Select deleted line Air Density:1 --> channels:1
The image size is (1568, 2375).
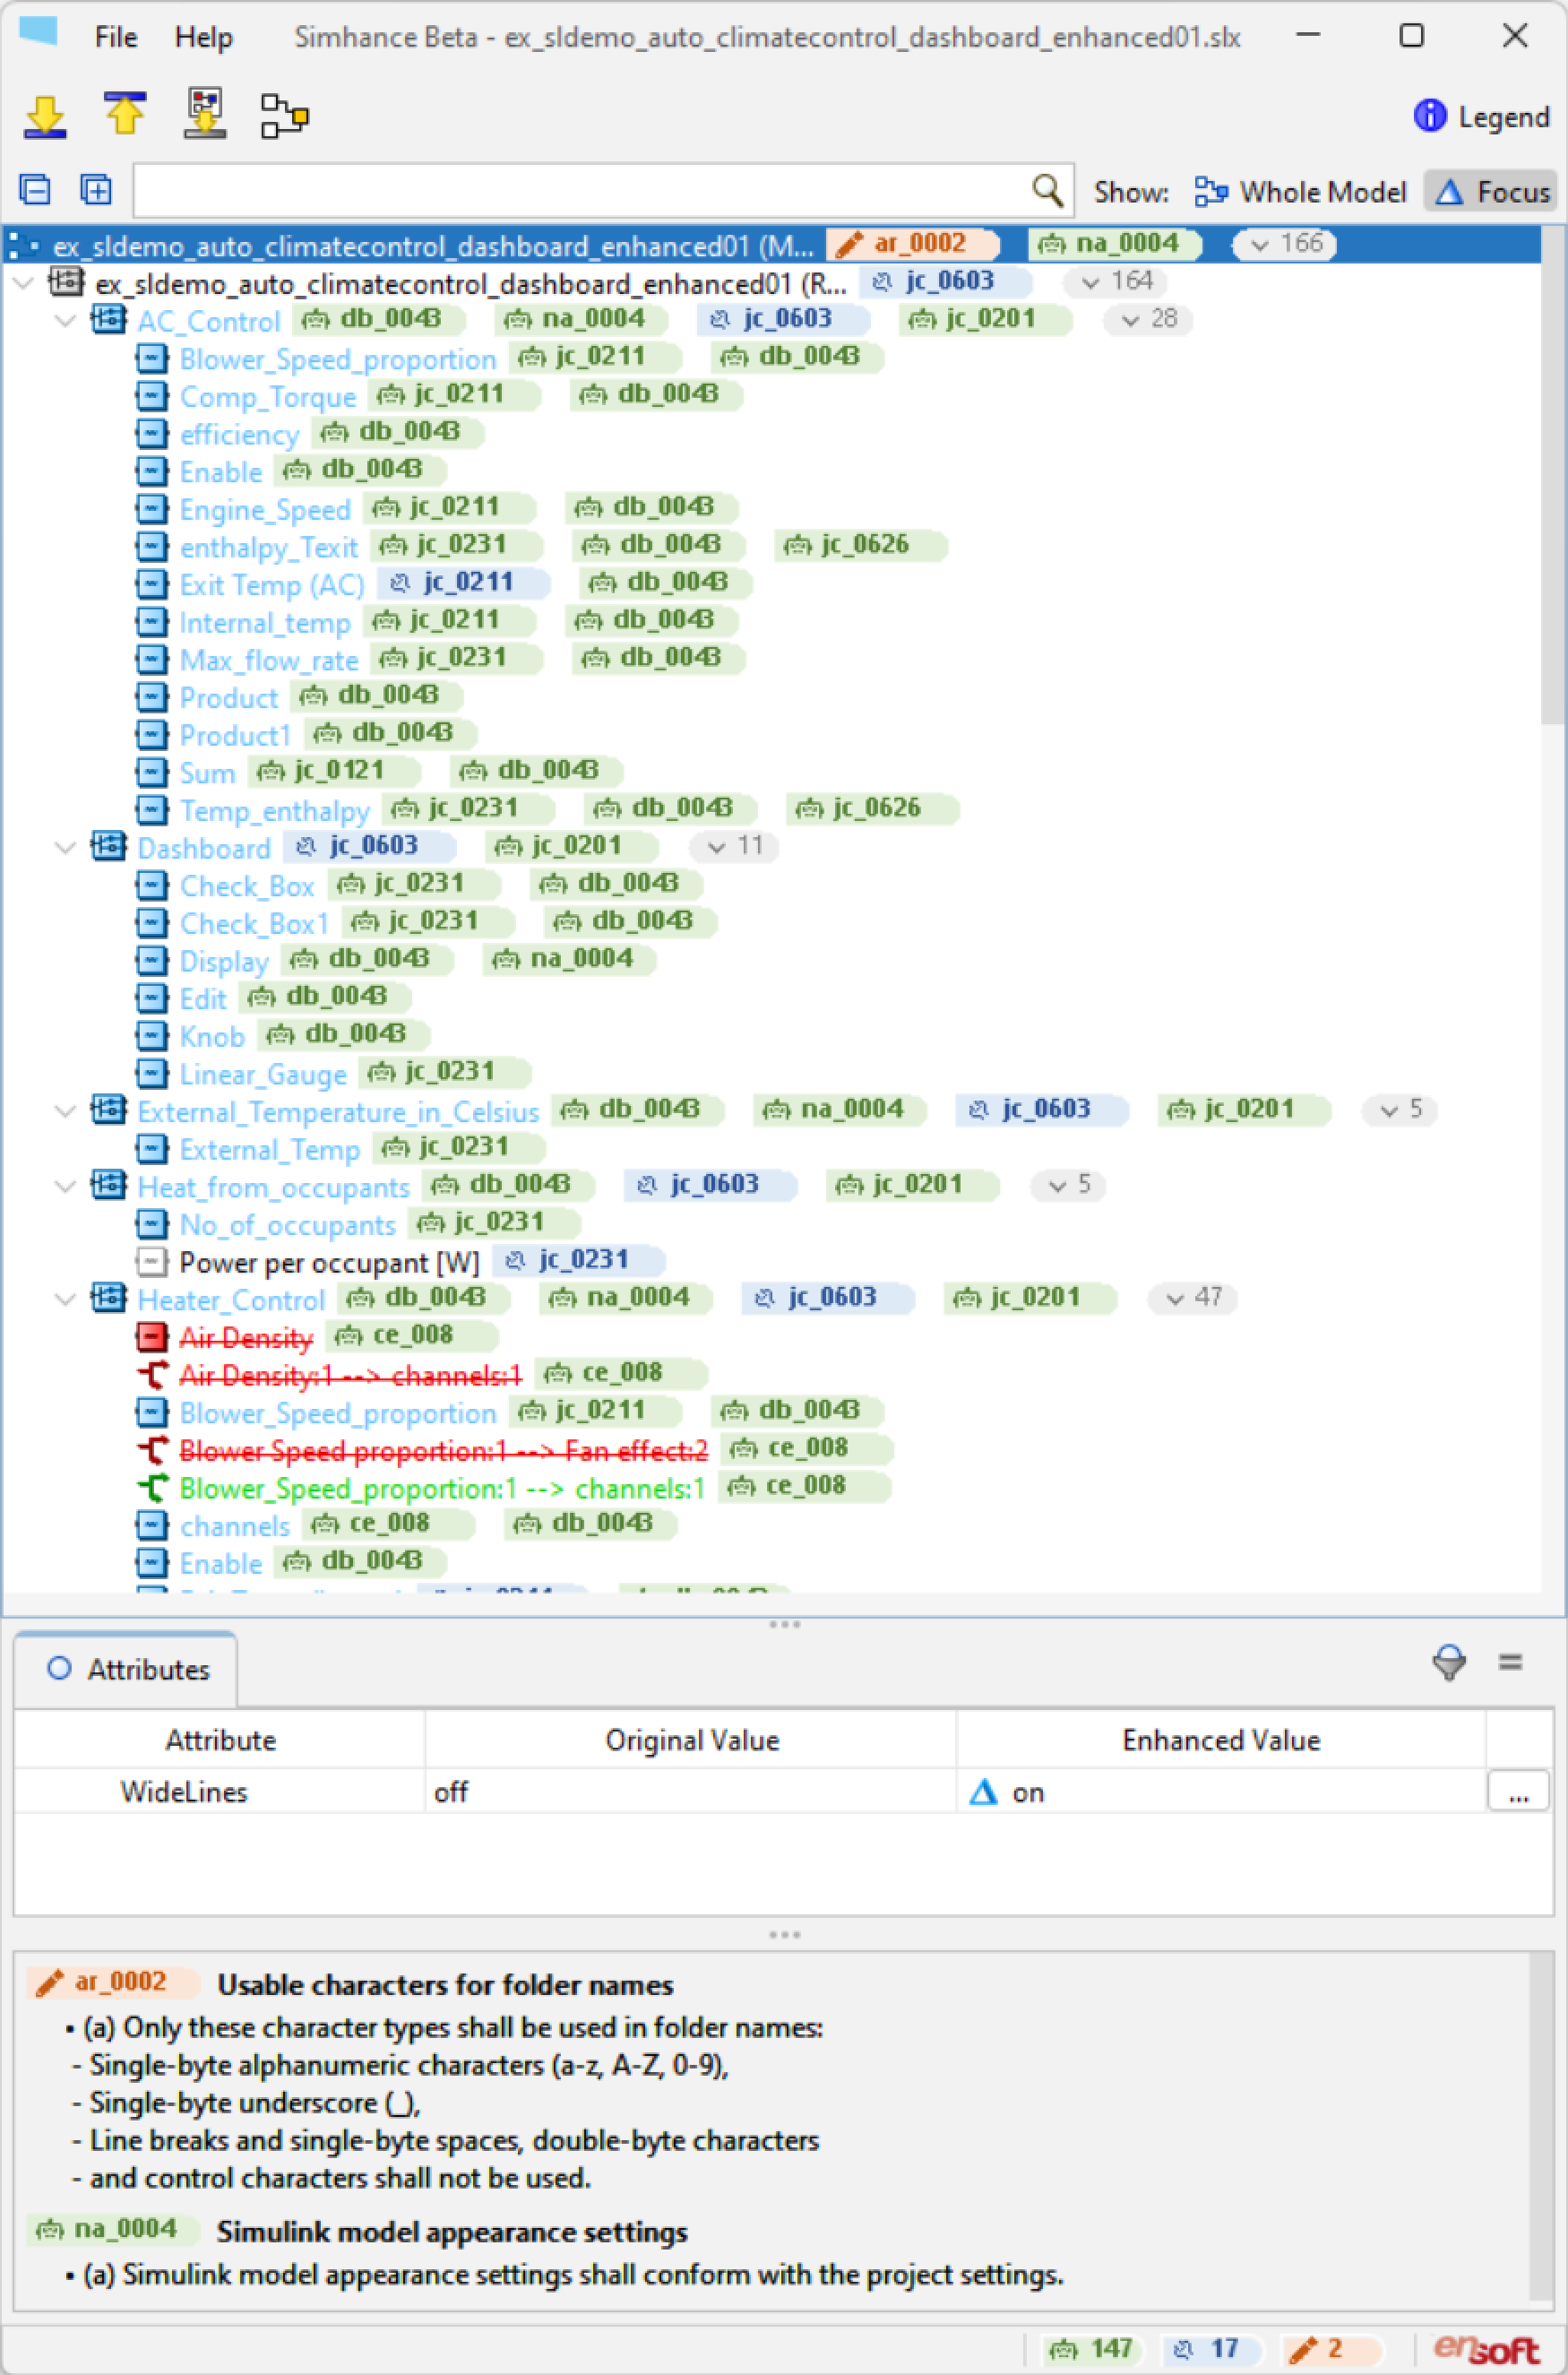tap(351, 1375)
